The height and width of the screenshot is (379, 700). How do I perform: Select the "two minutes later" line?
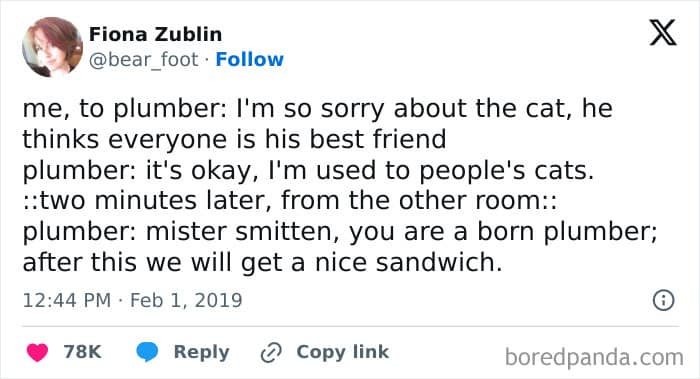pyautogui.click(x=290, y=200)
